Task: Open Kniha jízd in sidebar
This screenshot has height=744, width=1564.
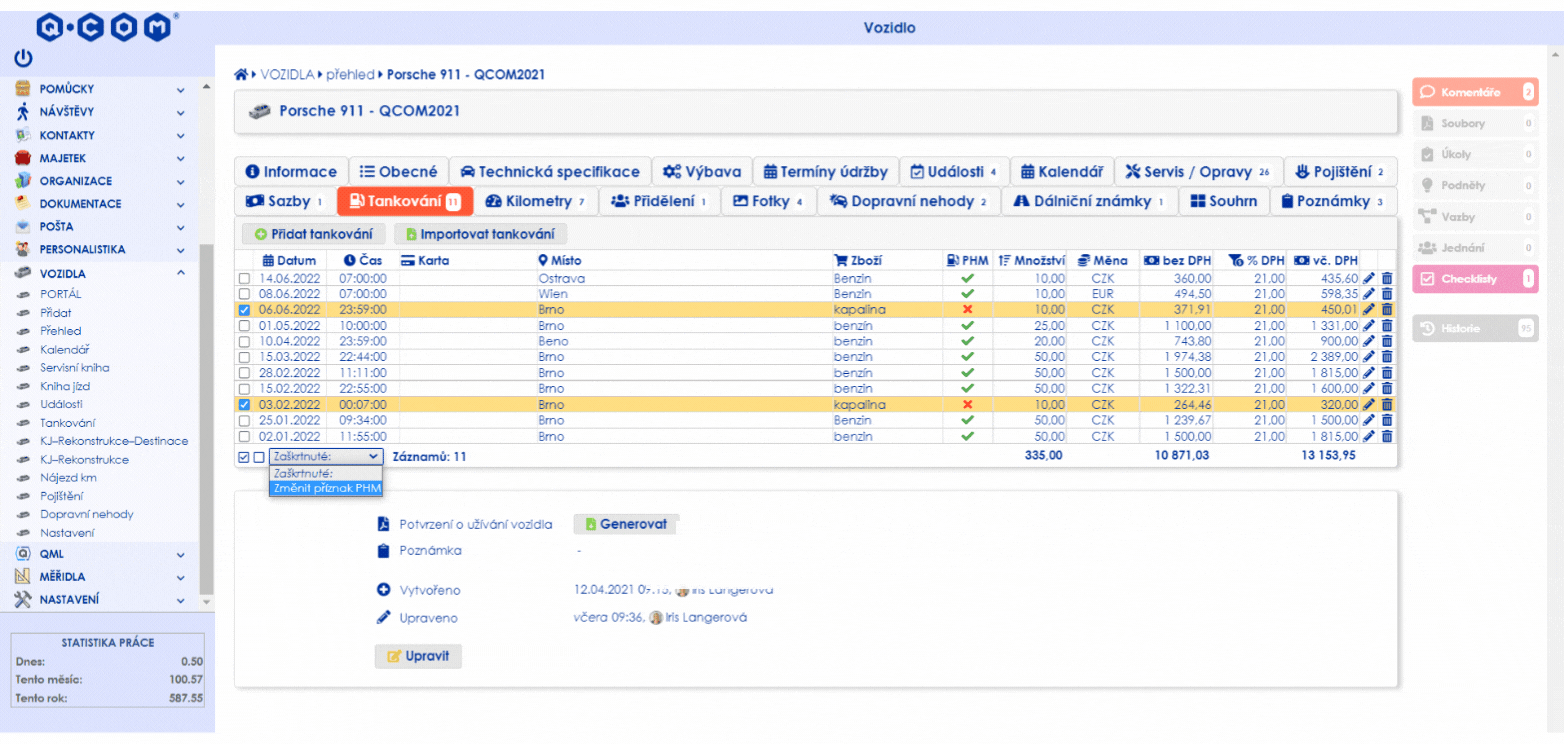Action: (67, 386)
